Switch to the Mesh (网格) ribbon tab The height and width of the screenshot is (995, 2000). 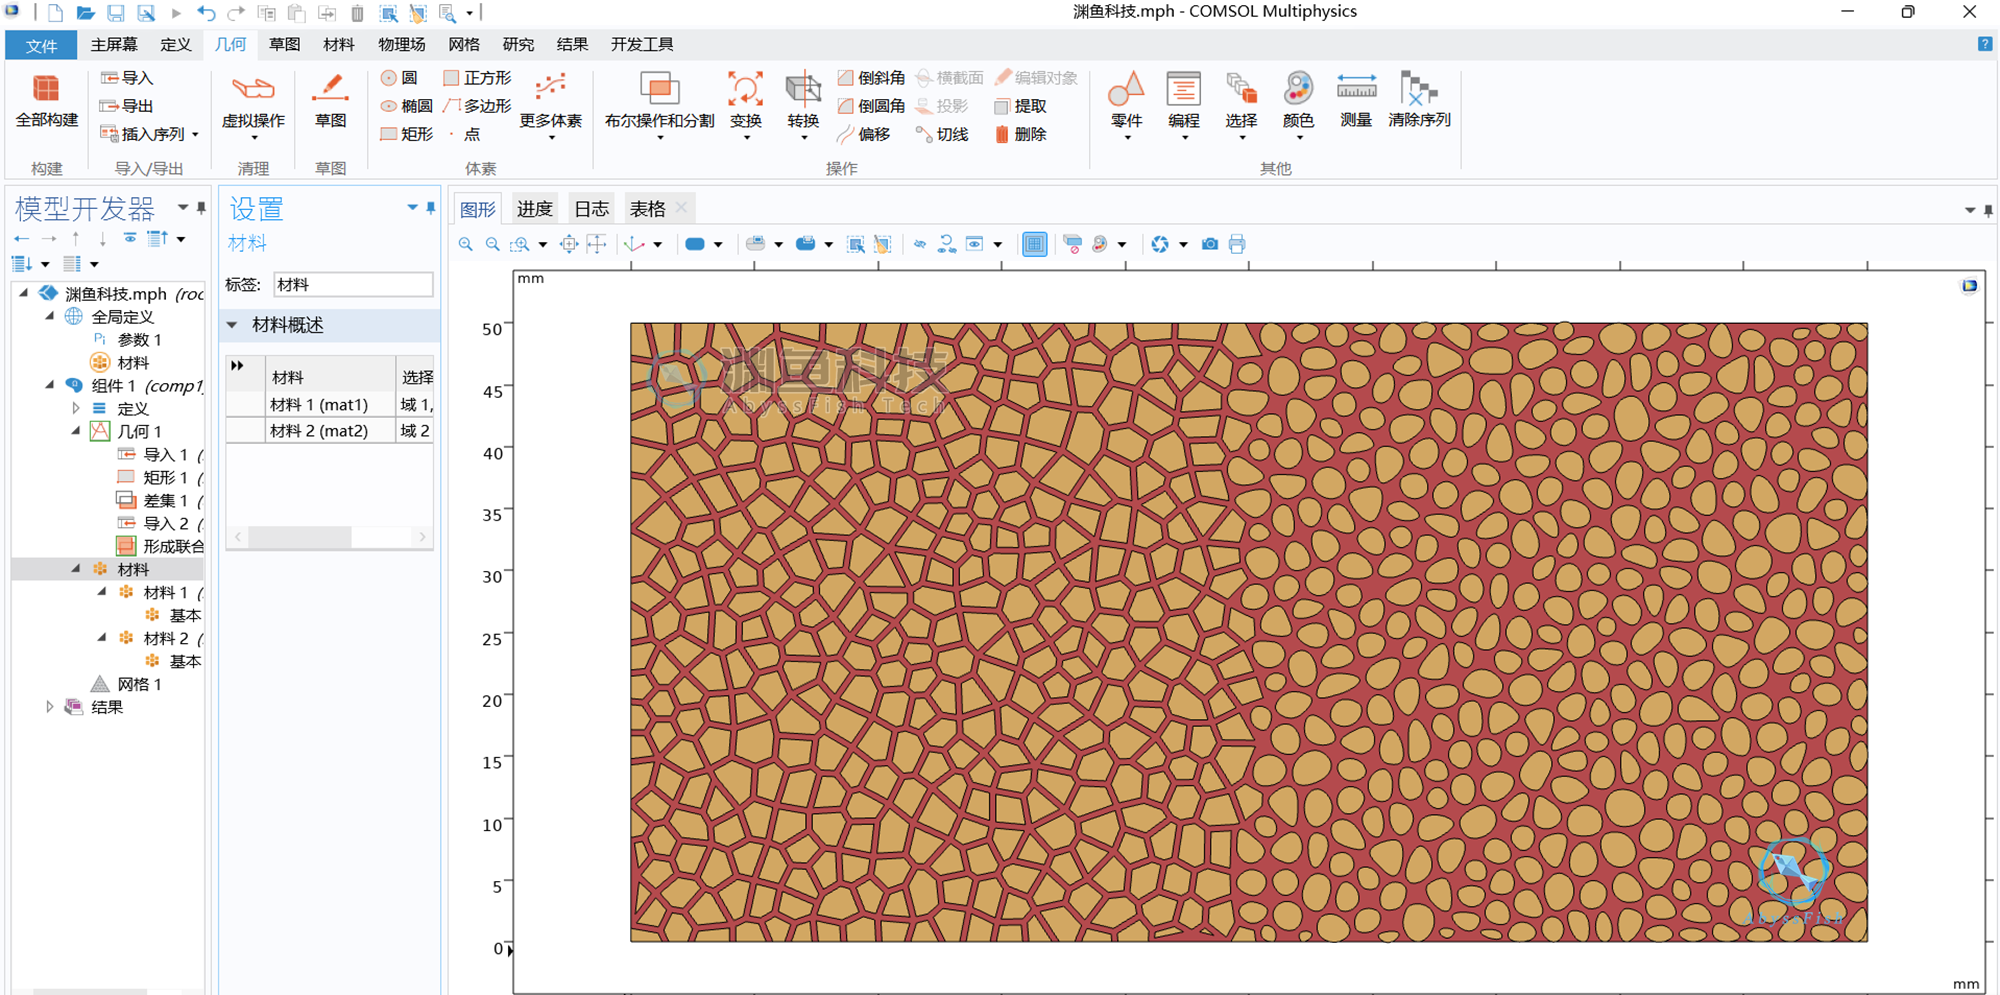464,45
